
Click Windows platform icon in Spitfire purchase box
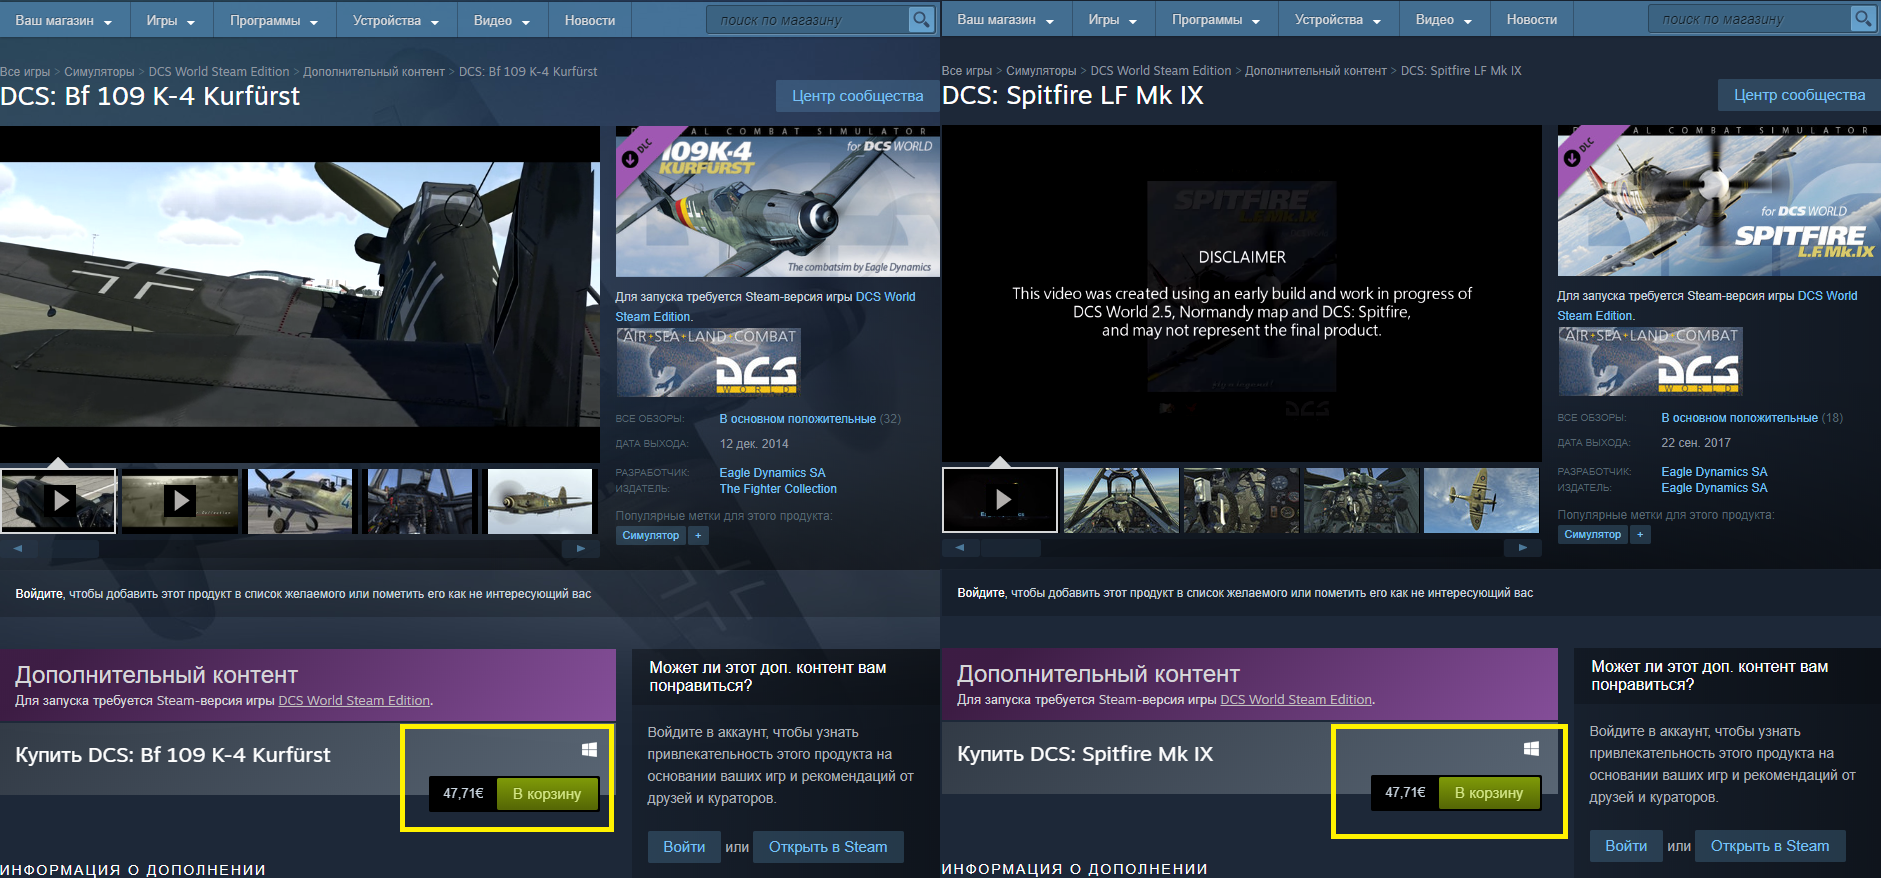(x=1531, y=749)
